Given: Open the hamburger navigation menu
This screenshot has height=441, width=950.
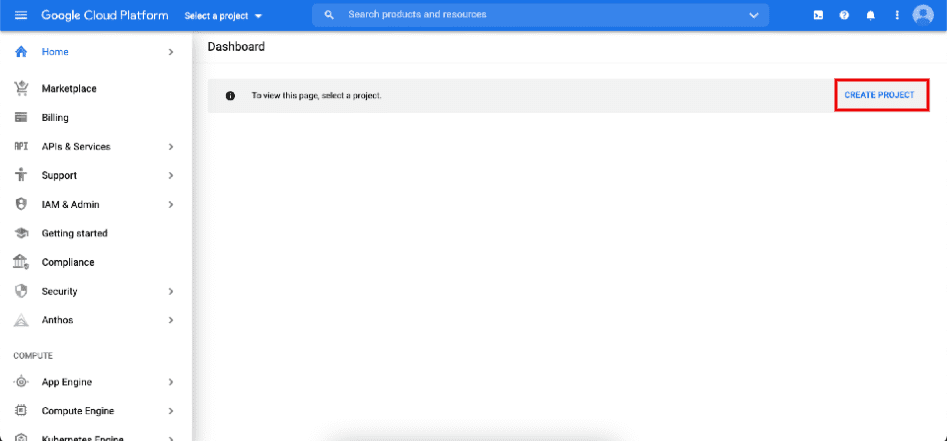Looking at the screenshot, I should pyautogui.click(x=21, y=15).
